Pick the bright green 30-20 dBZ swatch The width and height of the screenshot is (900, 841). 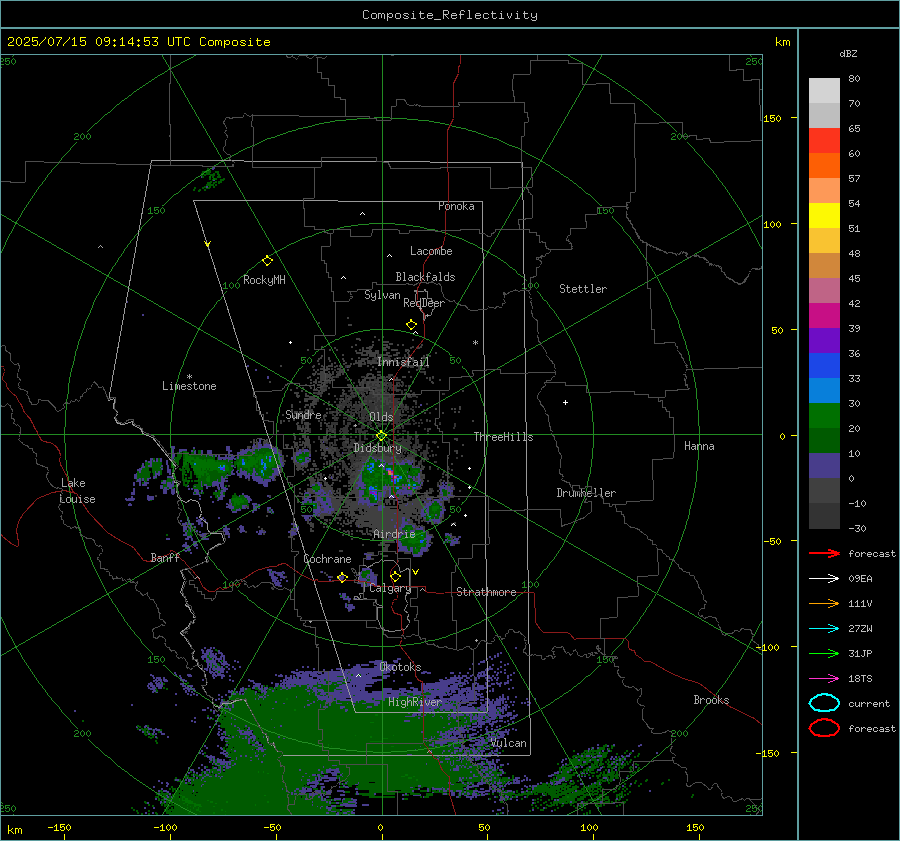click(824, 416)
